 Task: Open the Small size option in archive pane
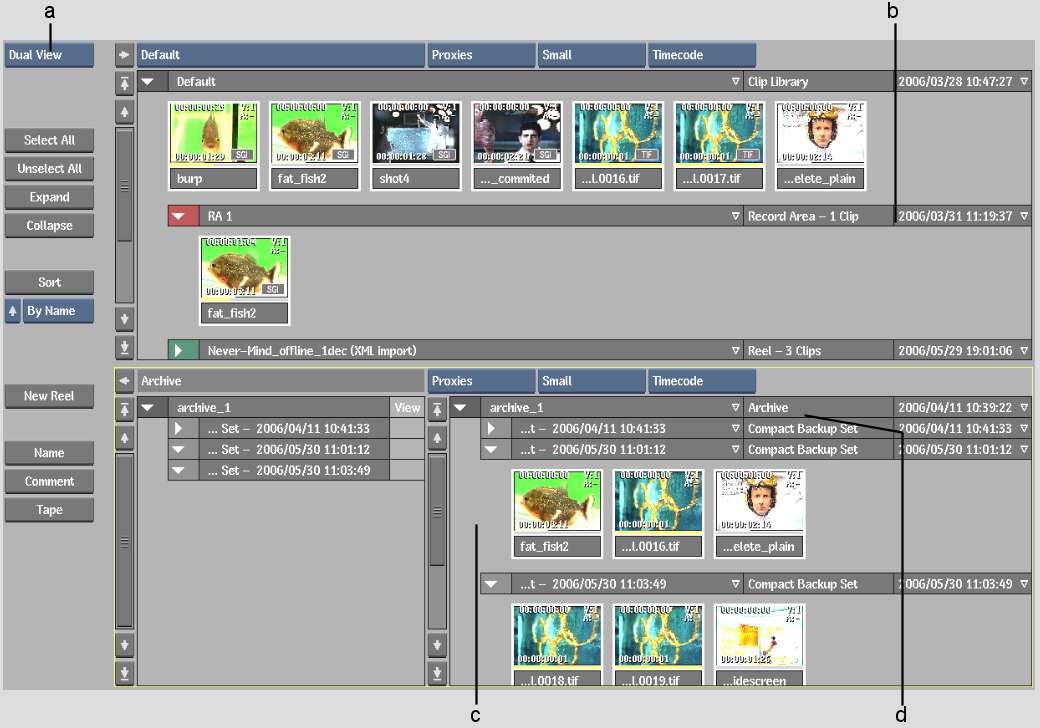coord(590,381)
